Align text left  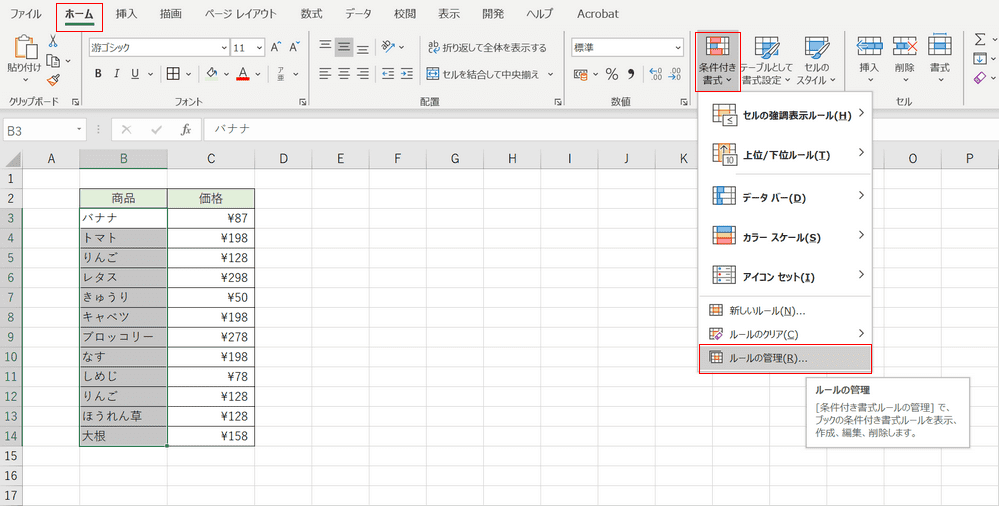click(x=326, y=74)
